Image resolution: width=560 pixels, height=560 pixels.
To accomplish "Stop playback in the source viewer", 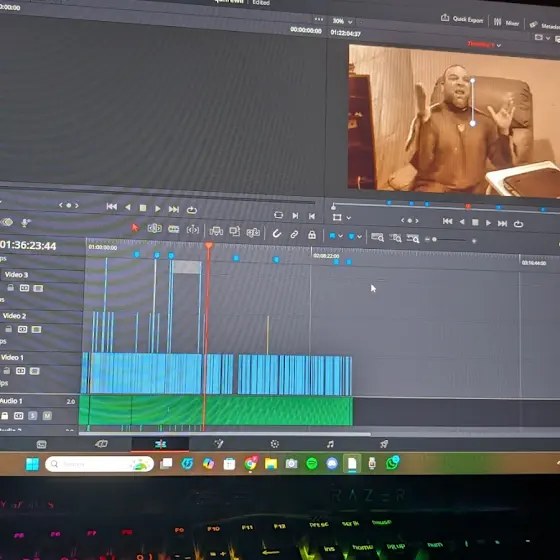I will tap(143, 208).
